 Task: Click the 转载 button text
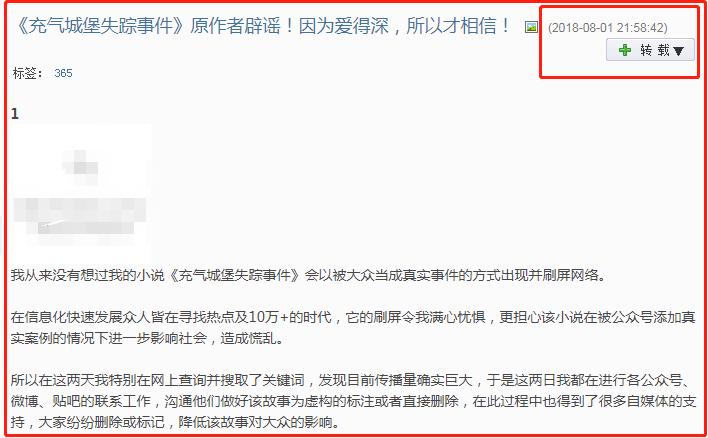654,50
